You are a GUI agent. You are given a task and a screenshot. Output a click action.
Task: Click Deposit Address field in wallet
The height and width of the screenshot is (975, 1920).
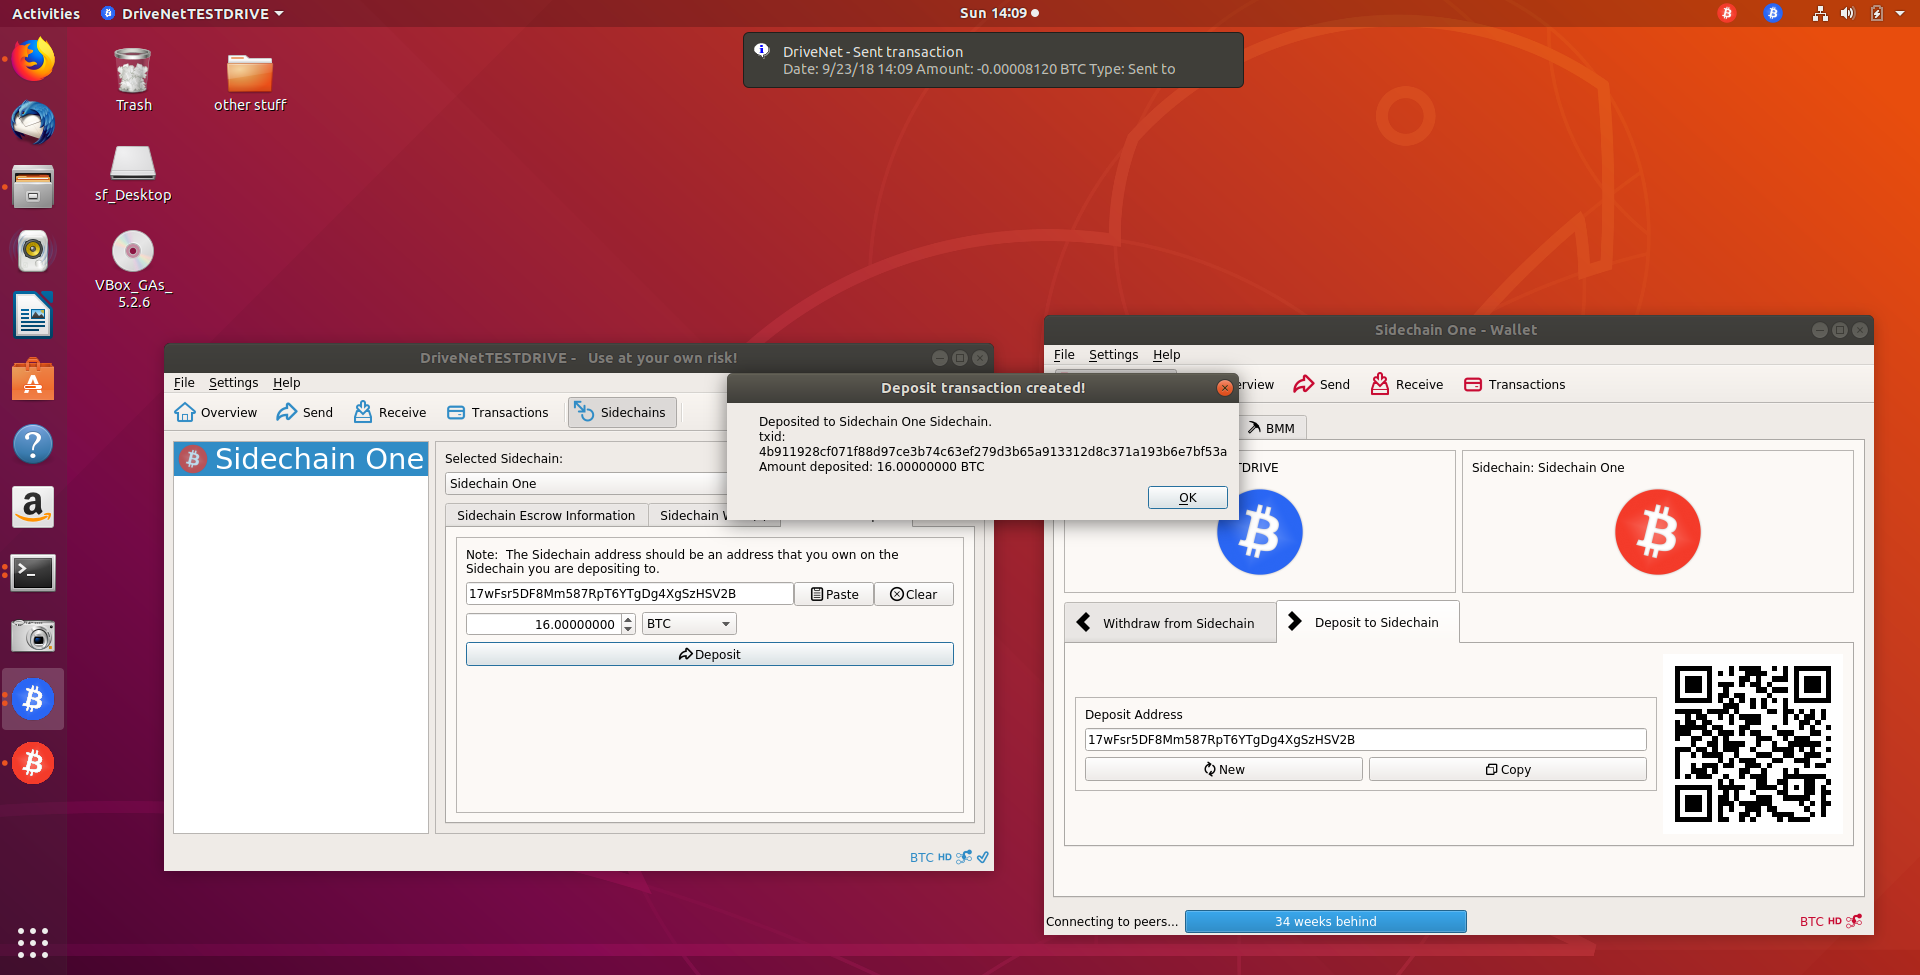[1366, 739]
